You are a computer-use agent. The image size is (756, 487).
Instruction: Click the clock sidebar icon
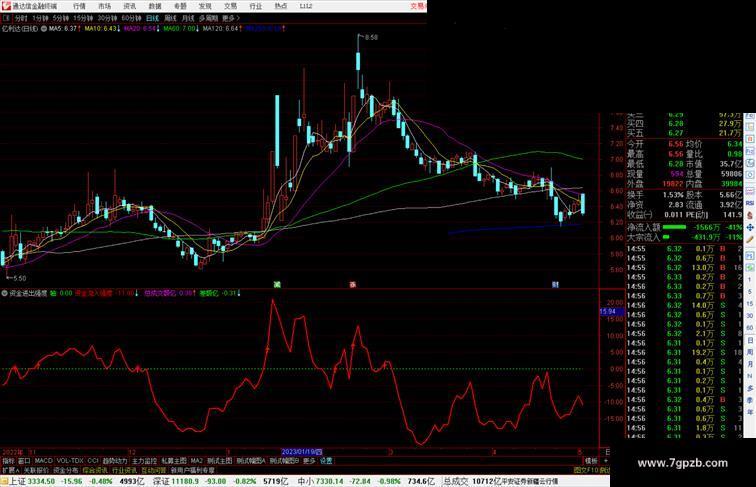(750, 175)
